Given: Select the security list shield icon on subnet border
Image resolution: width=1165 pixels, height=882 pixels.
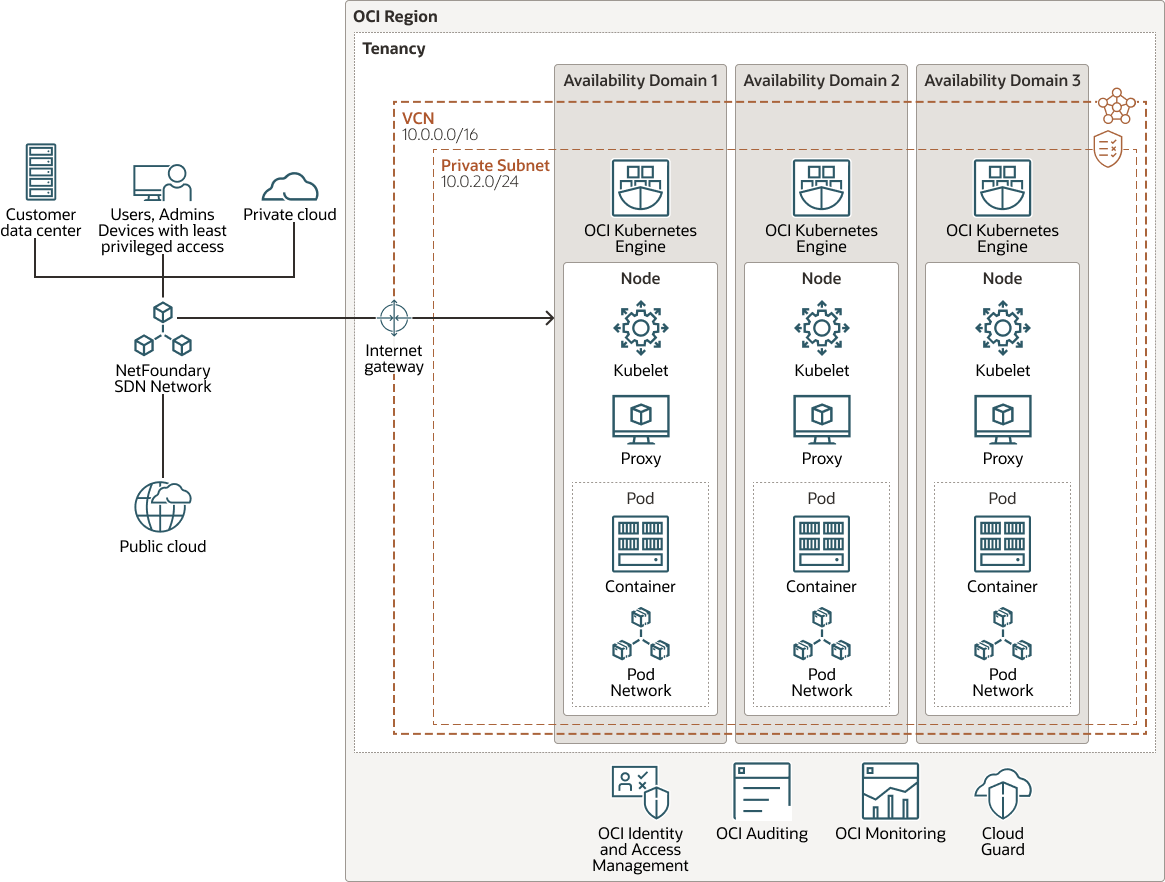Looking at the screenshot, I should (1108, 149).
